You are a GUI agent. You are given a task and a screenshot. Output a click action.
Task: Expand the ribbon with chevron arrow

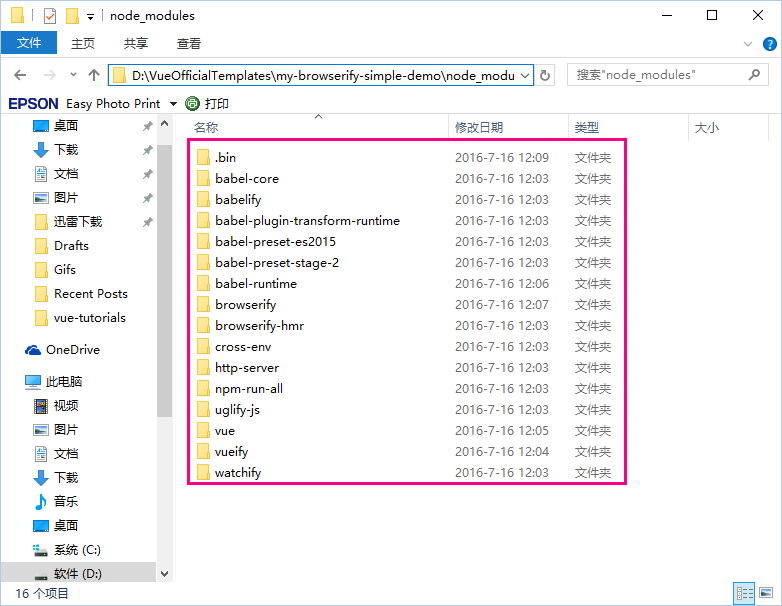(748, 44)
